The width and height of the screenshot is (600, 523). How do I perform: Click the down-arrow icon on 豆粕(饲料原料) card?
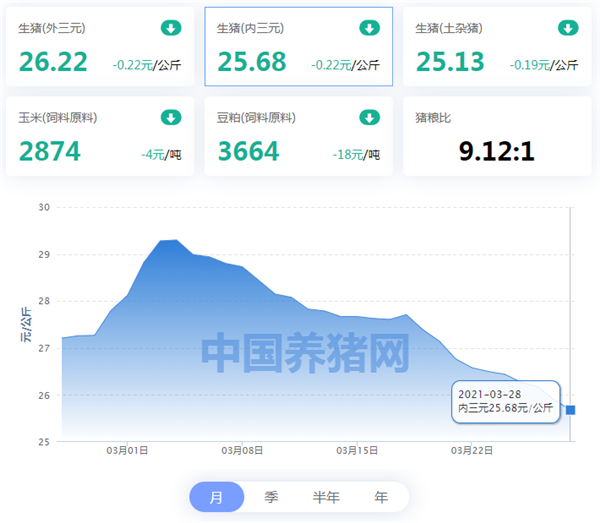click(x=370, y=117)
